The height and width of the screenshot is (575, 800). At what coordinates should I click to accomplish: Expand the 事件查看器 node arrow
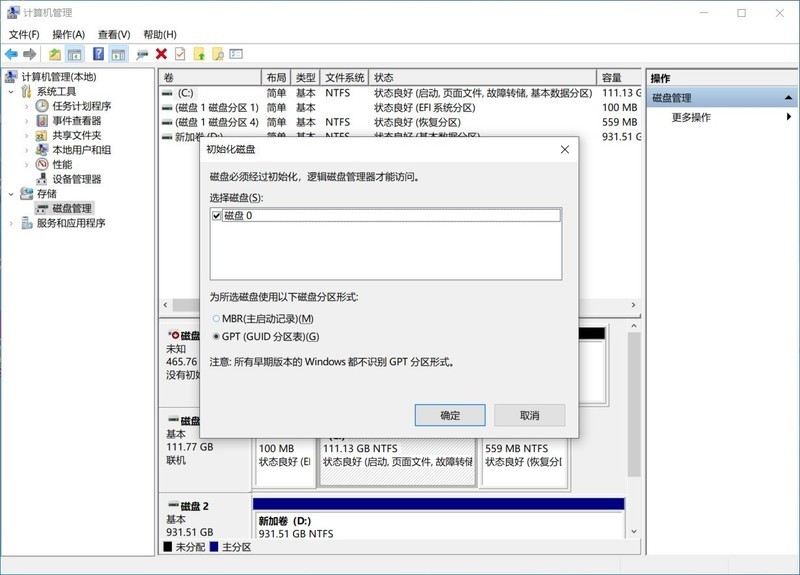[27, 121]
